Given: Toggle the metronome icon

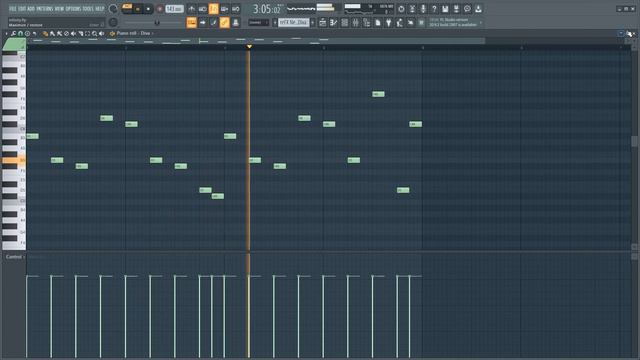Looking at the screenshot, I should click(191, 9).
